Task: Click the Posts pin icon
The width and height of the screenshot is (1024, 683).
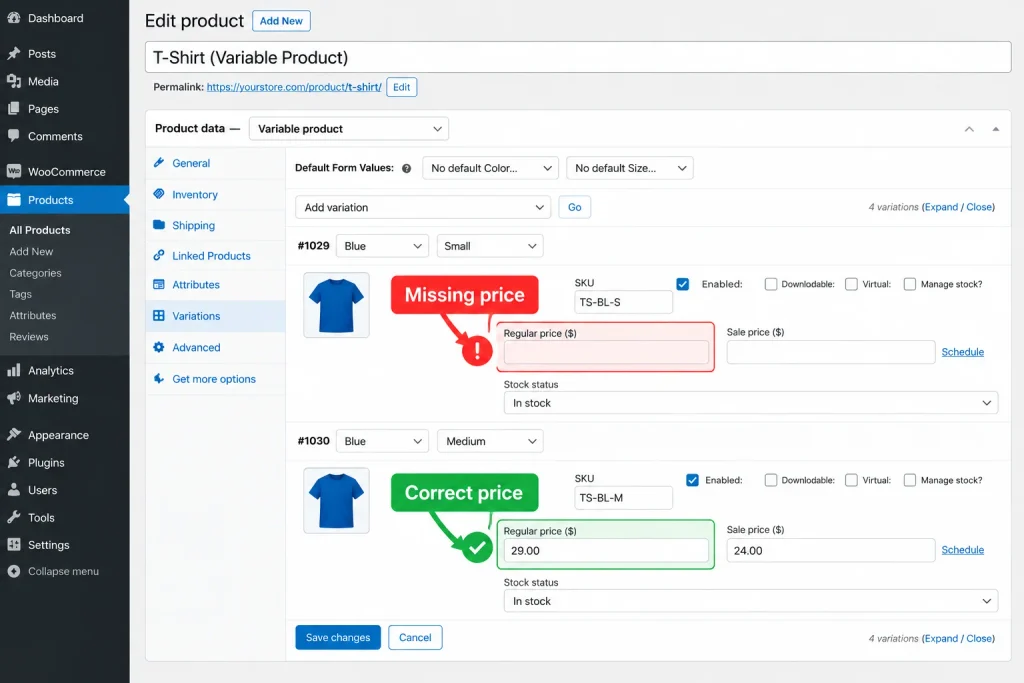Action: [x=14, y=54]
